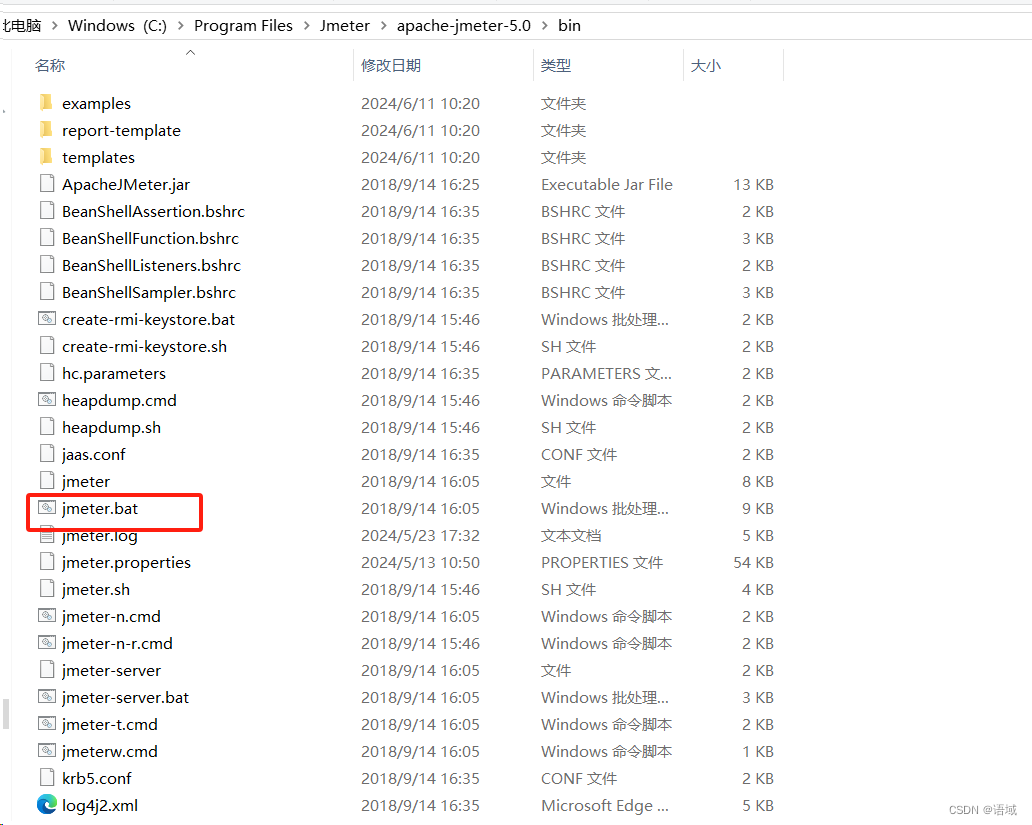Click the heapdump.sh file icon
1032x825 pixels.
pyautogui.click(x=47, y=427)
